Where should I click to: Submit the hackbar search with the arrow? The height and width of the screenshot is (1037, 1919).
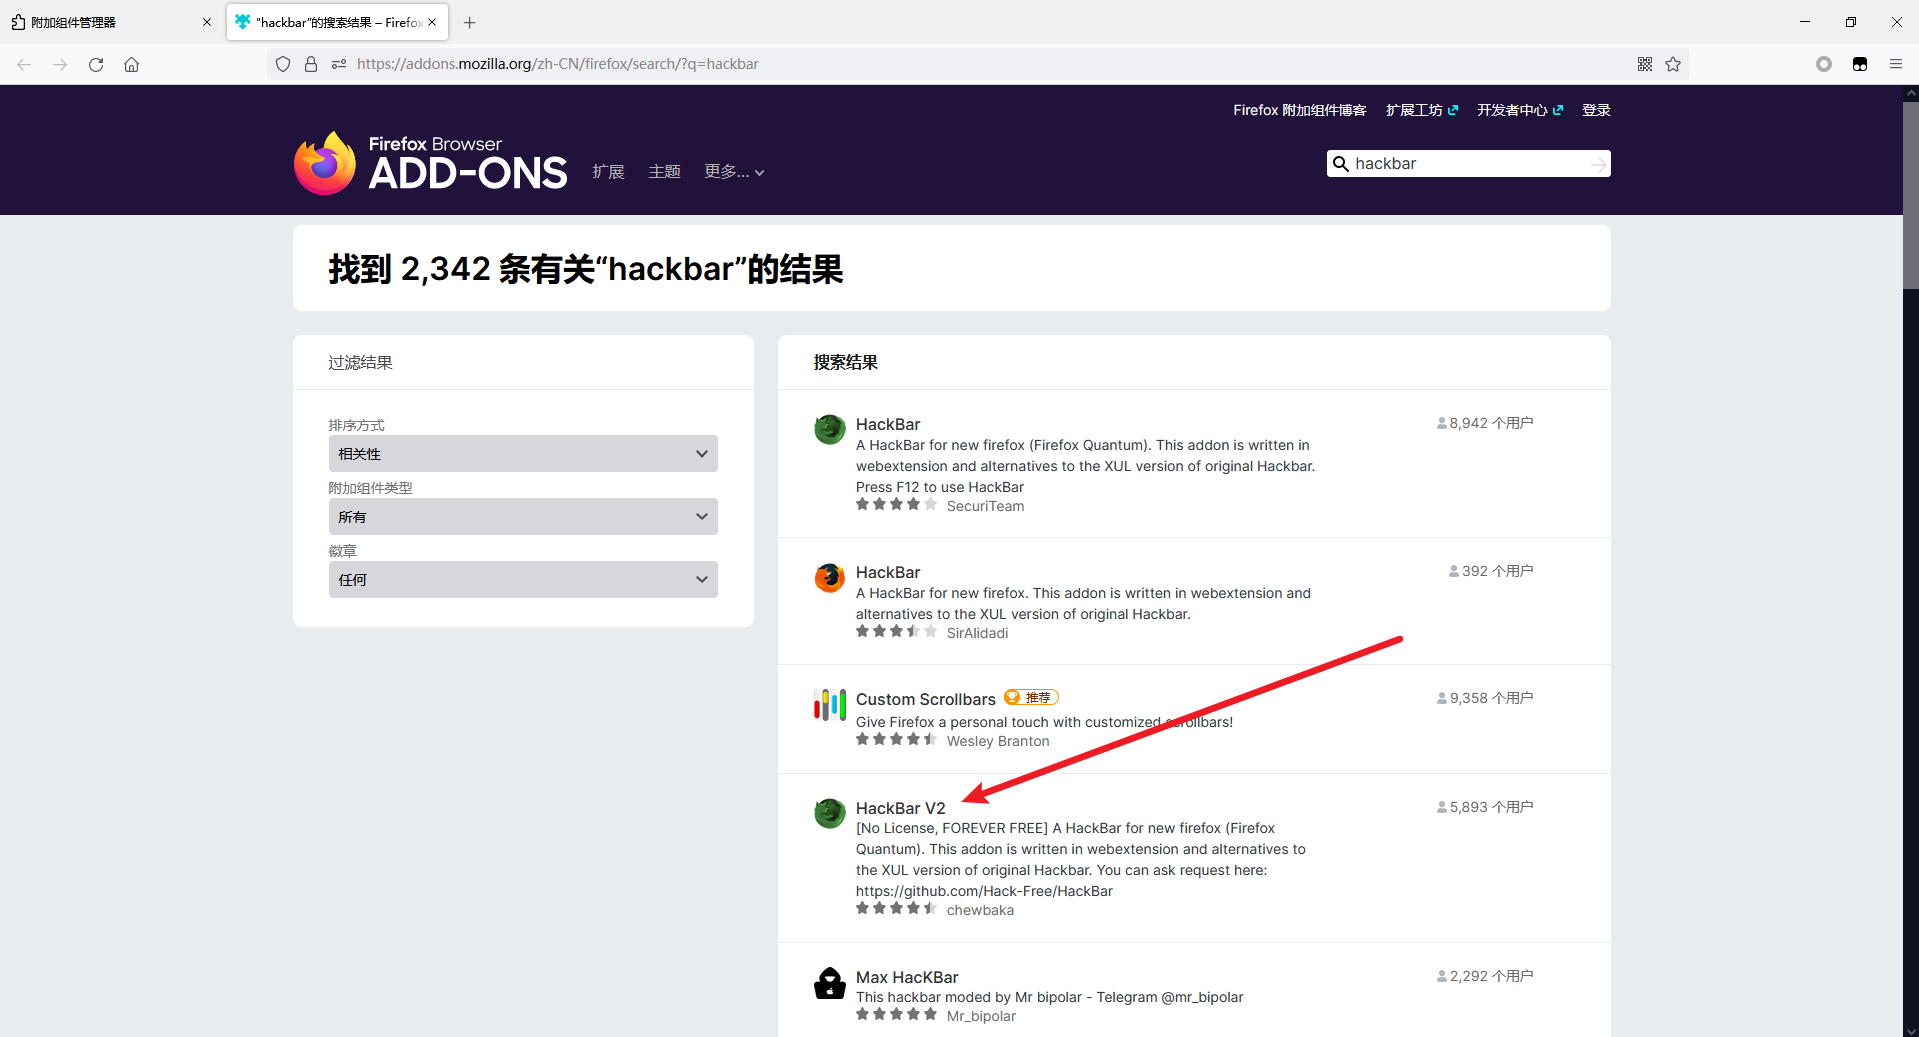click(x=1598, y=164)
